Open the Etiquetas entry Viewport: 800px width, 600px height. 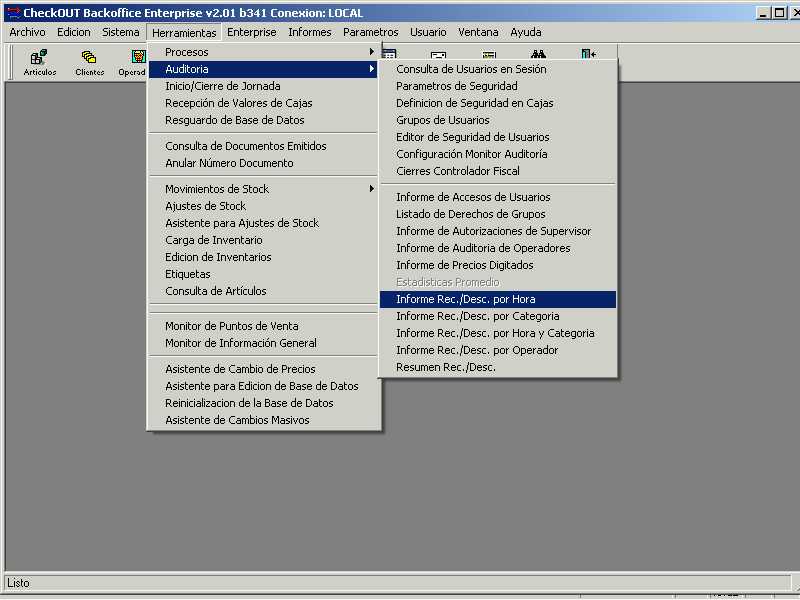point(263,274)
